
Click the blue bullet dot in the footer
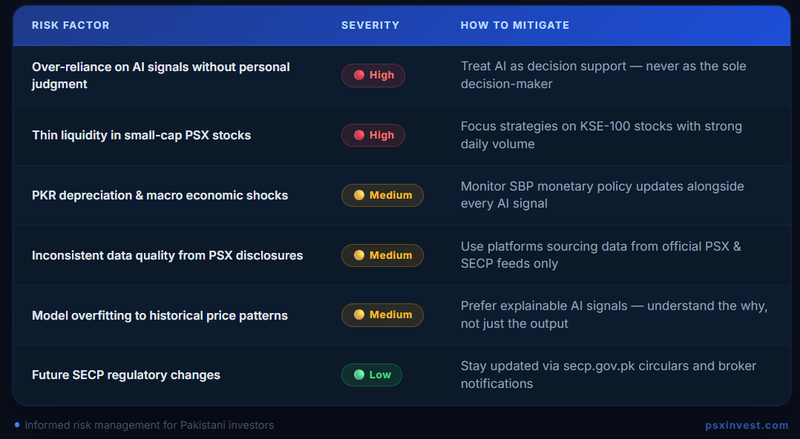tap(17, 425)
